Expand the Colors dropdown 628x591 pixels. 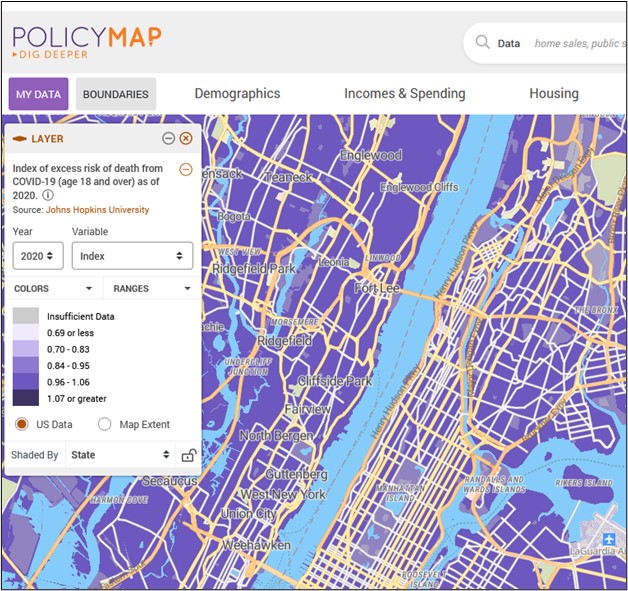tap(53, 288)
